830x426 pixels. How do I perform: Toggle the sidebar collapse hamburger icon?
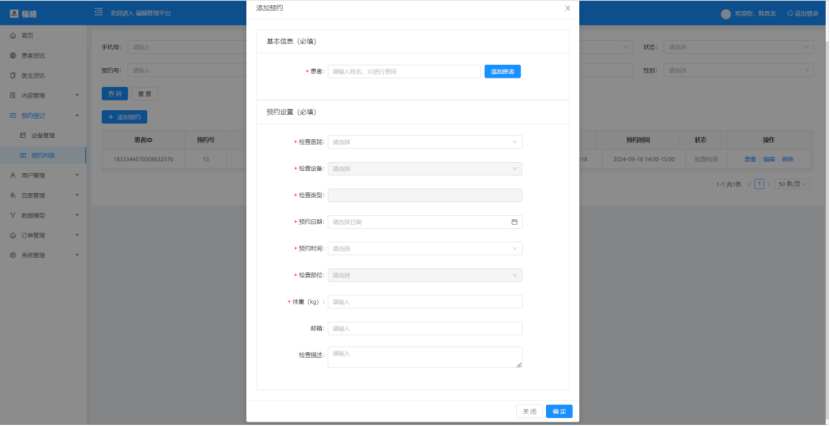[x=98, y=12]
